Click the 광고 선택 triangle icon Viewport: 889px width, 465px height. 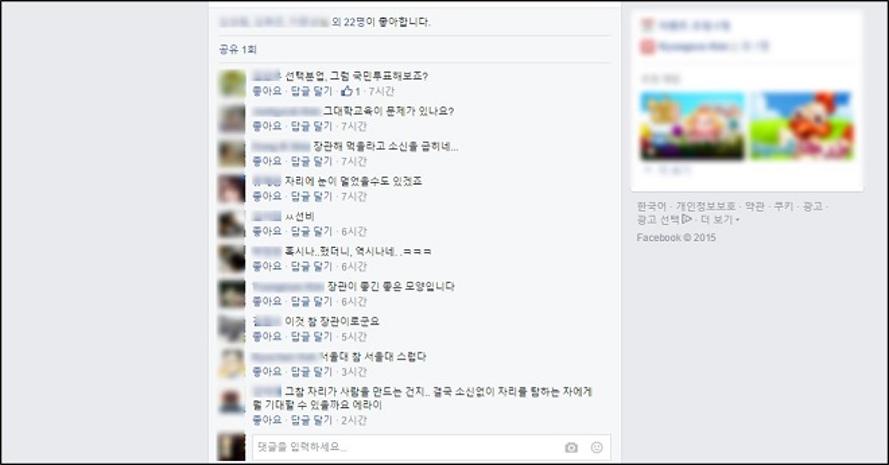[687, 219]
